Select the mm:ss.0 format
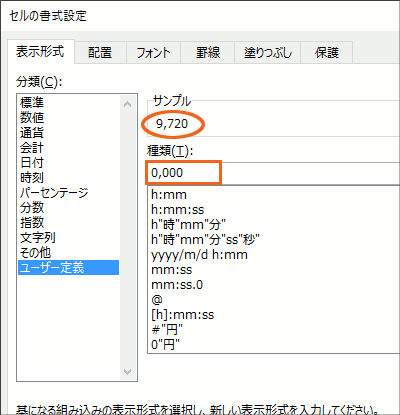400x415 pixels. coord(177,285)
